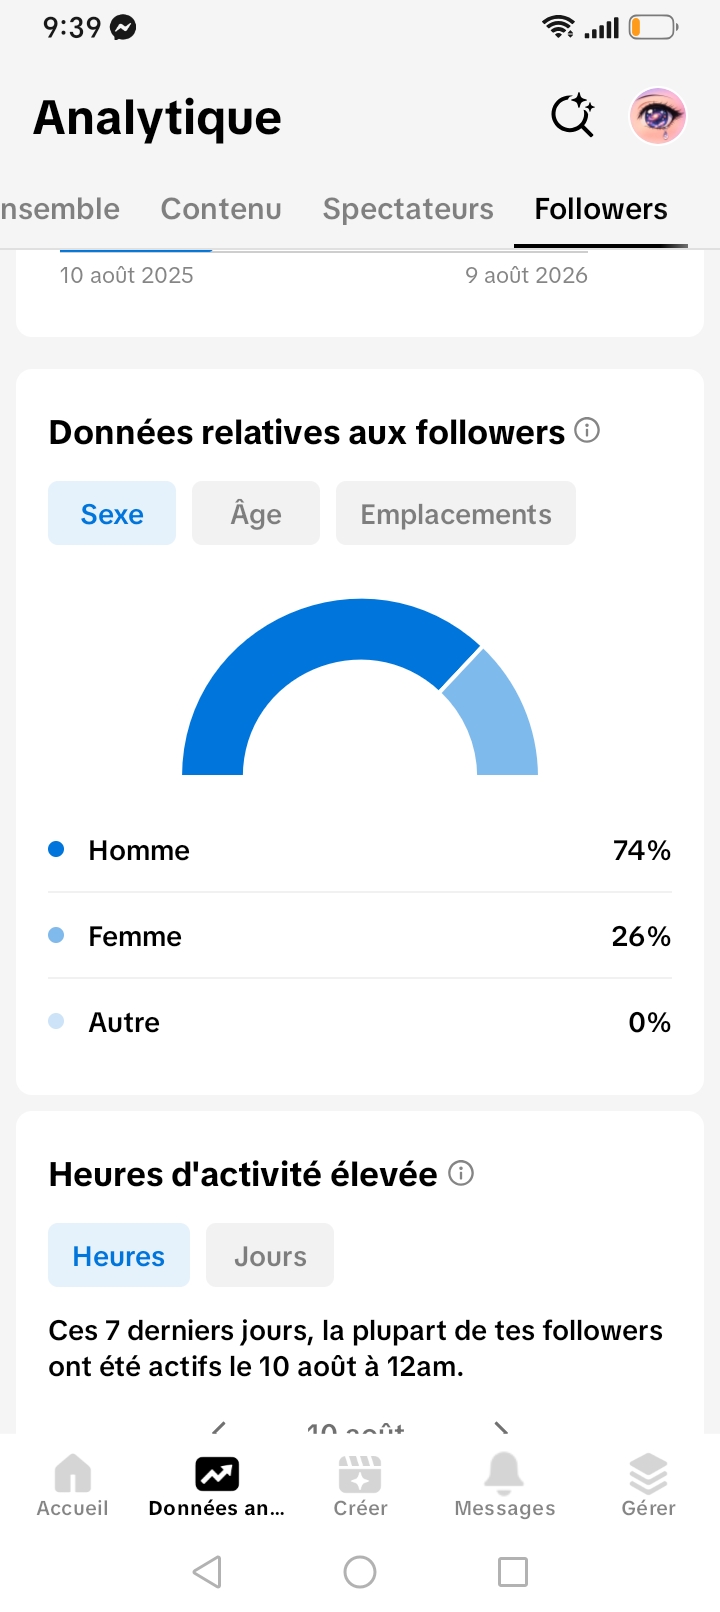The height and width of the screenshot is (1612, 720).
Task: Switch to the Contenu tab
Action: click(221, 209)
